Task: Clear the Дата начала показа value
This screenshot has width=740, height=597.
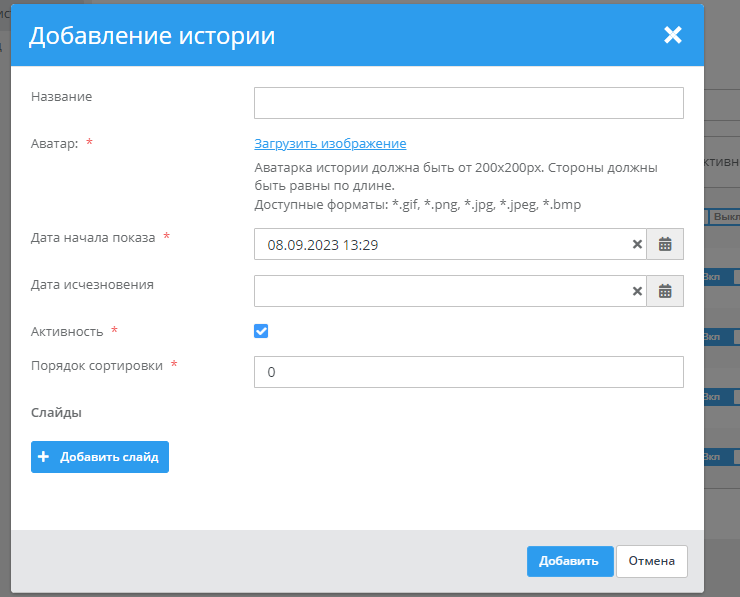Action: (x=637, y=244)
